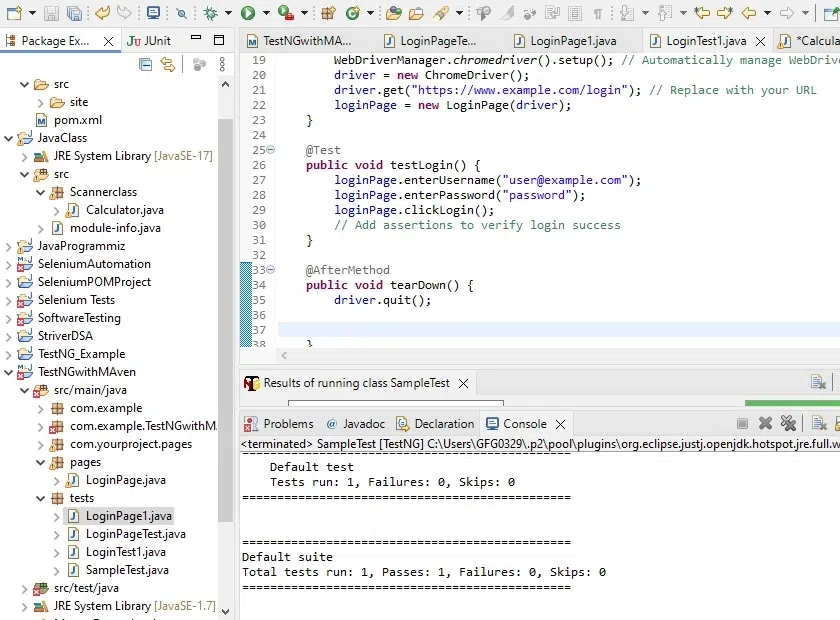Expand the JRE System Library [JavaSE-17] node

(25, 156)
